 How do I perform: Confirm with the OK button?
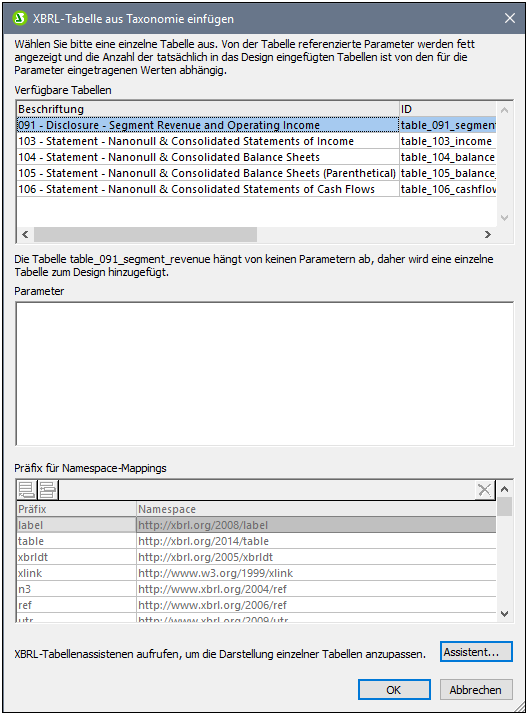[x=394, y=690]
